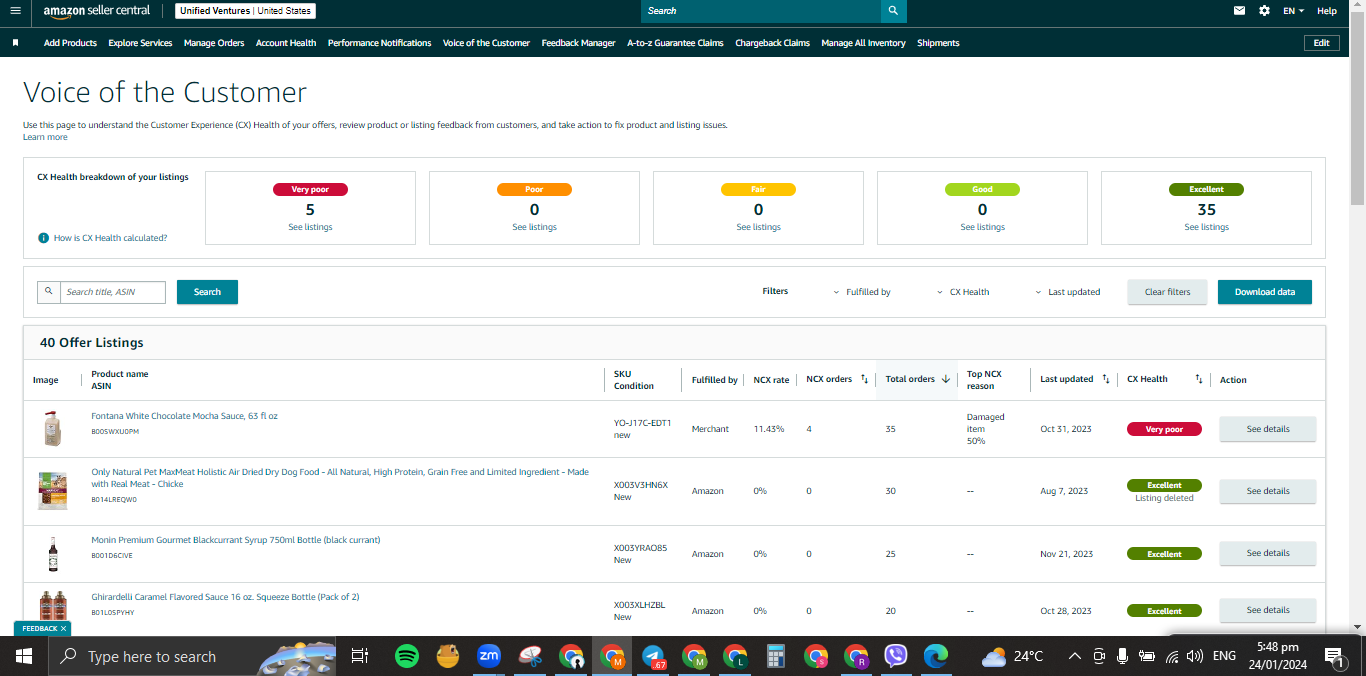Click the Very poor CX Health badge in Fontana row
1366x676 pixels.
tap(1164, 429)
